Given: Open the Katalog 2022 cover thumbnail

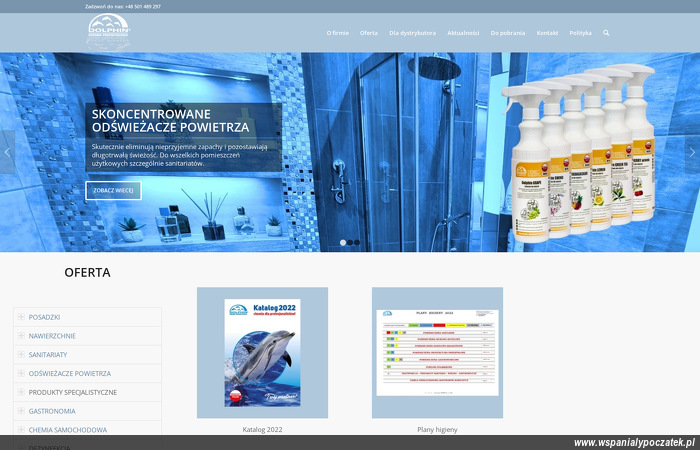Looking at the screenshot, I should (x=262, y=353).
